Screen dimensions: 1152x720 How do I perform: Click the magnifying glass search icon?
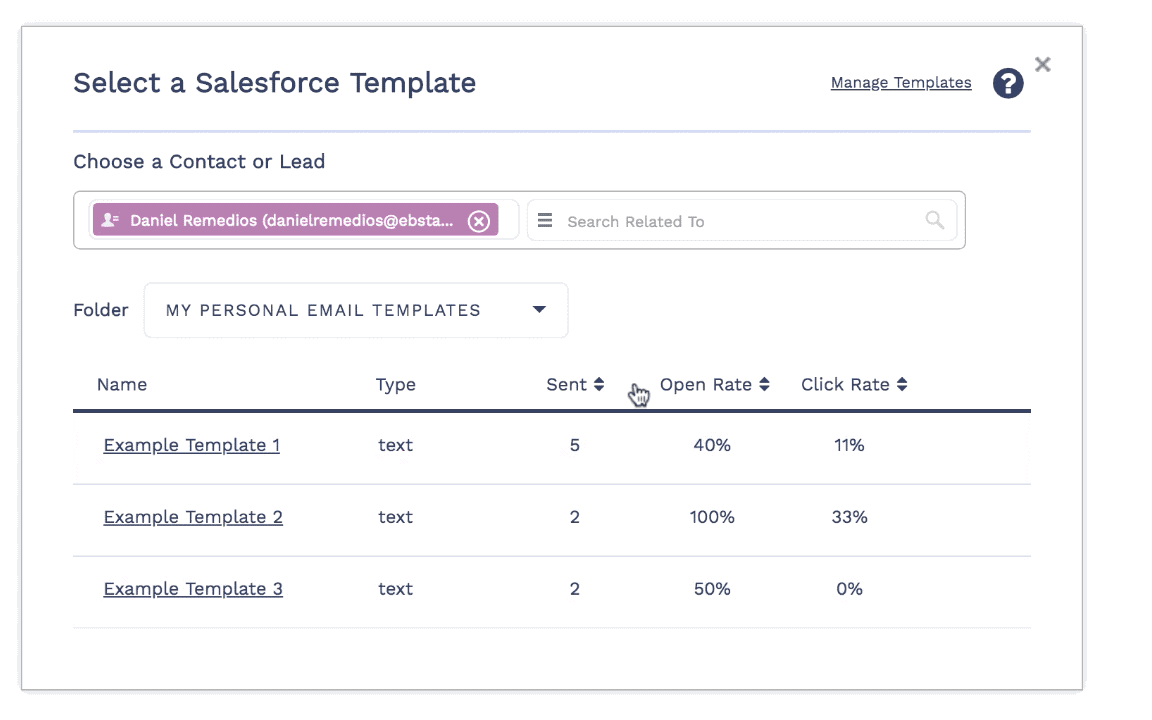point(934,221)
